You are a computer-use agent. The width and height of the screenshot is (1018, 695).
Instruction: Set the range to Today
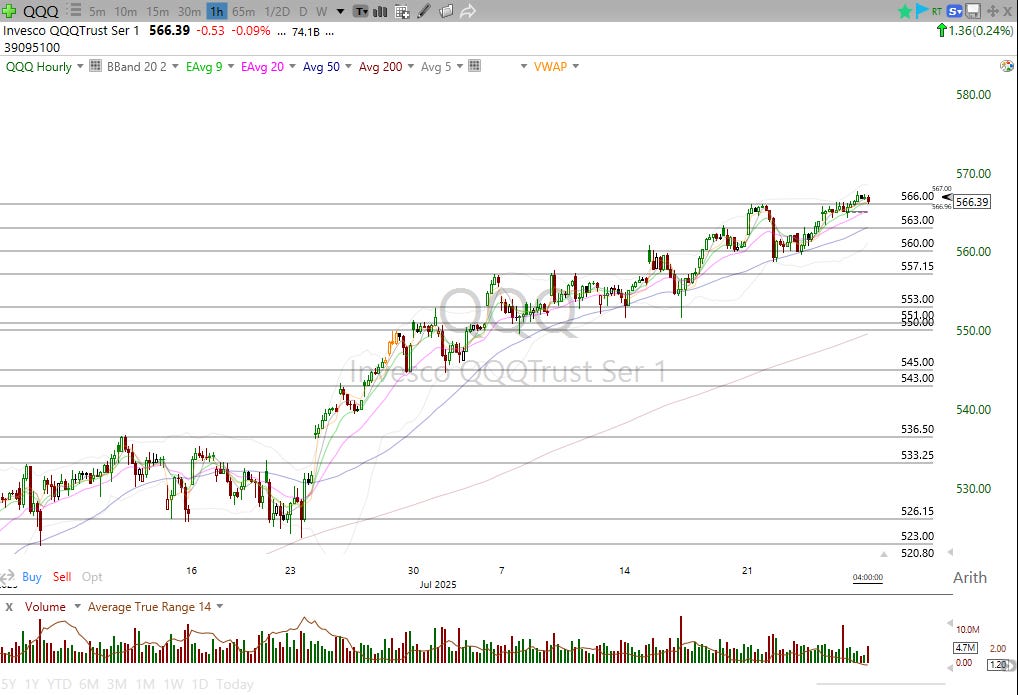pos(234,684)
